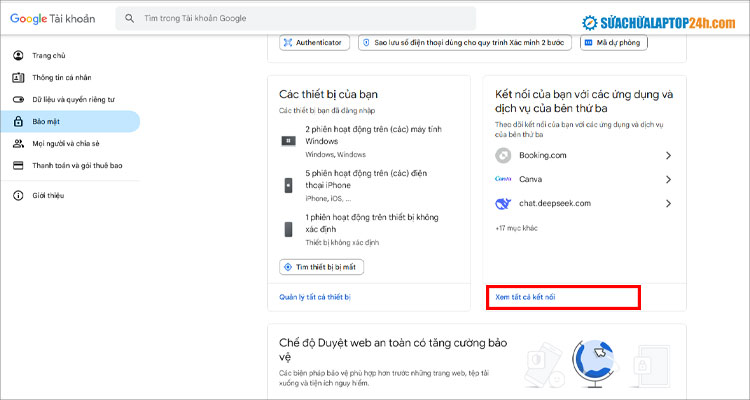Click the chat.deepseek.com connection label
Image resolution: width=750 pixels, height=400 pixels.
[555, 203]
